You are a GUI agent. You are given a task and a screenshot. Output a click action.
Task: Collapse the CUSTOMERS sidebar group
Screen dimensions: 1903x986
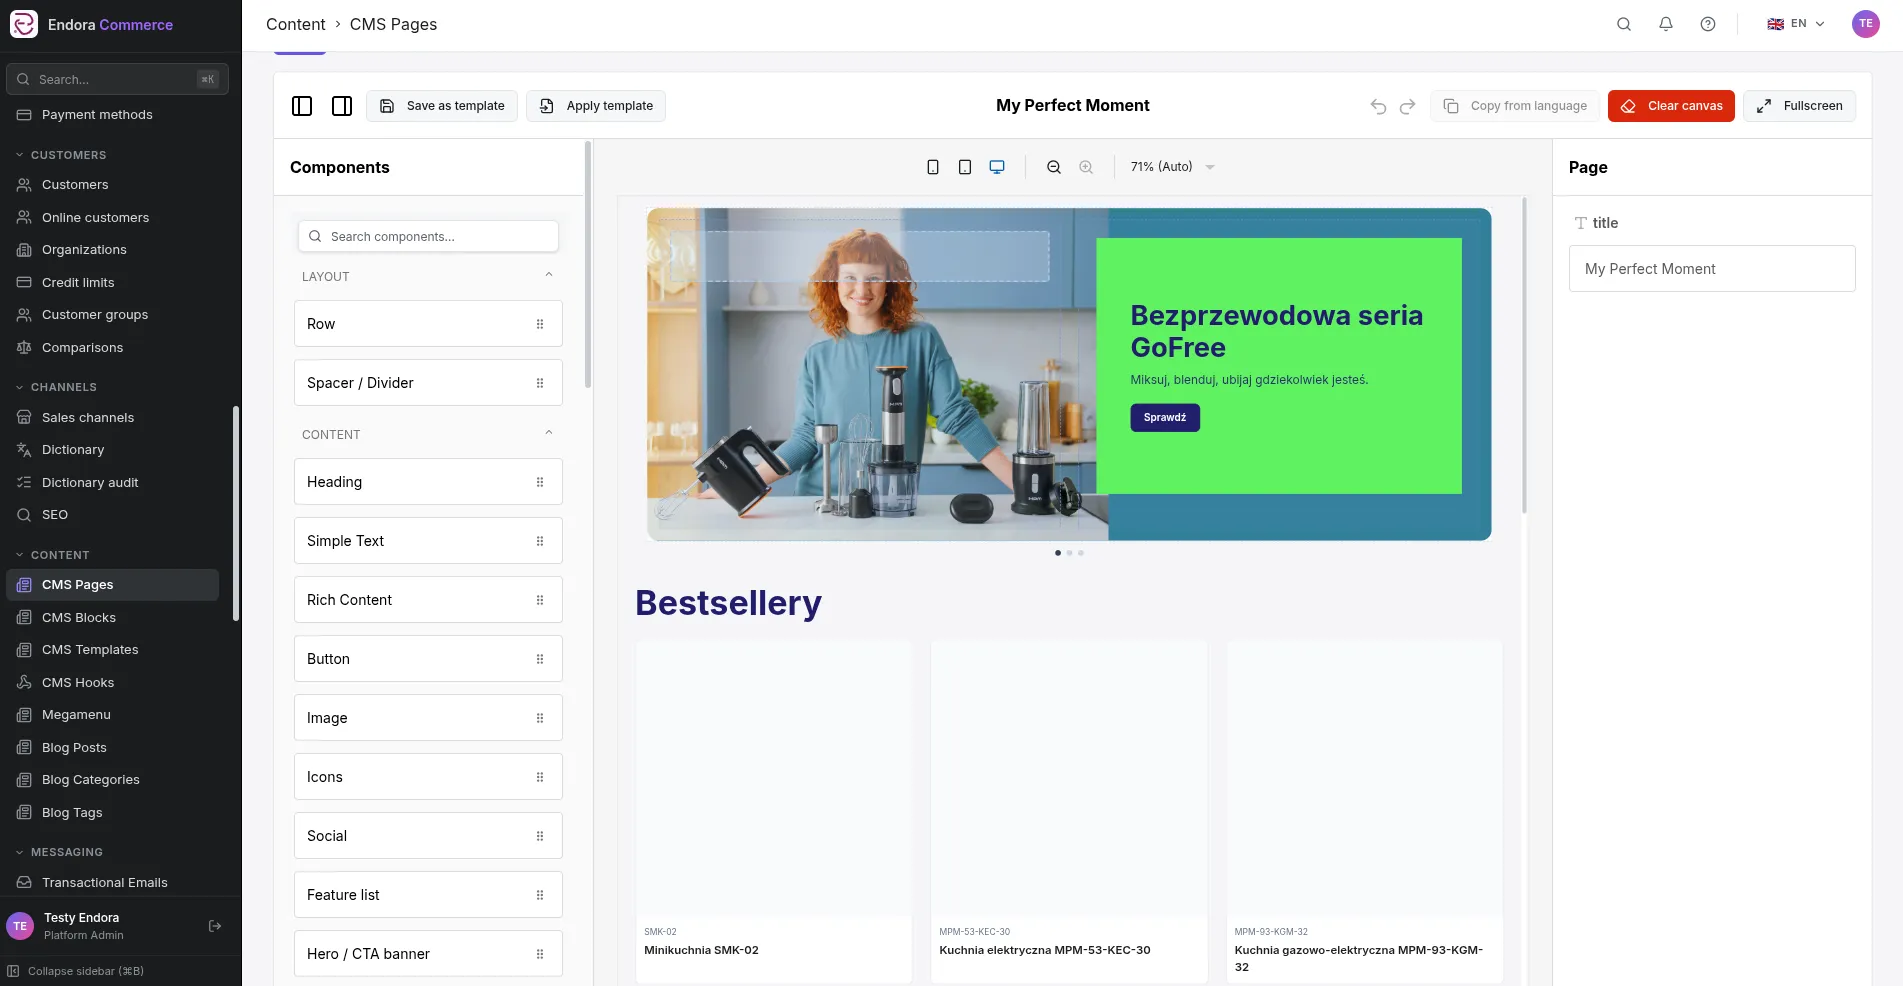coord(61,155)
